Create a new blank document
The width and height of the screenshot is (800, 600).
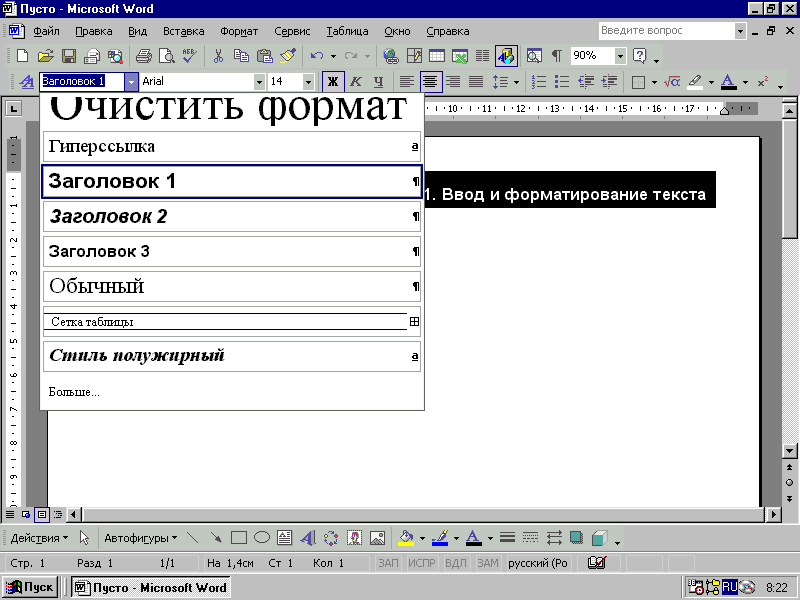pos(22,56)
